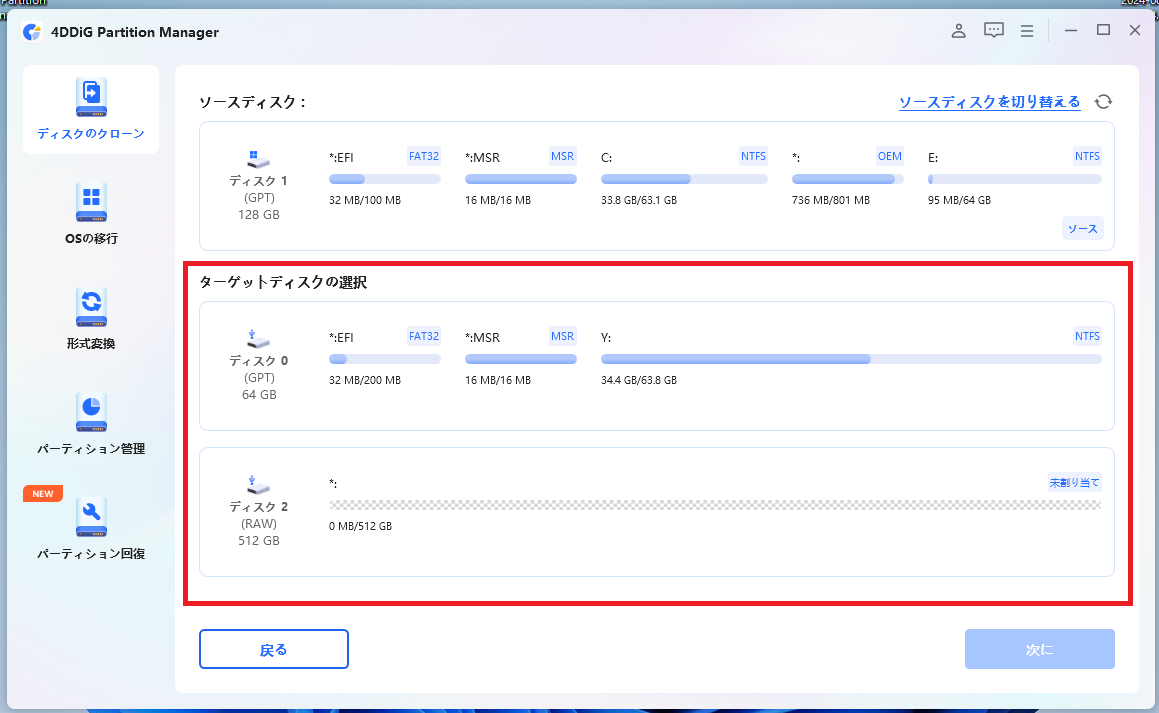Click 形式変換 sidebar label
1159x713 pixels.
pos(91,344)
